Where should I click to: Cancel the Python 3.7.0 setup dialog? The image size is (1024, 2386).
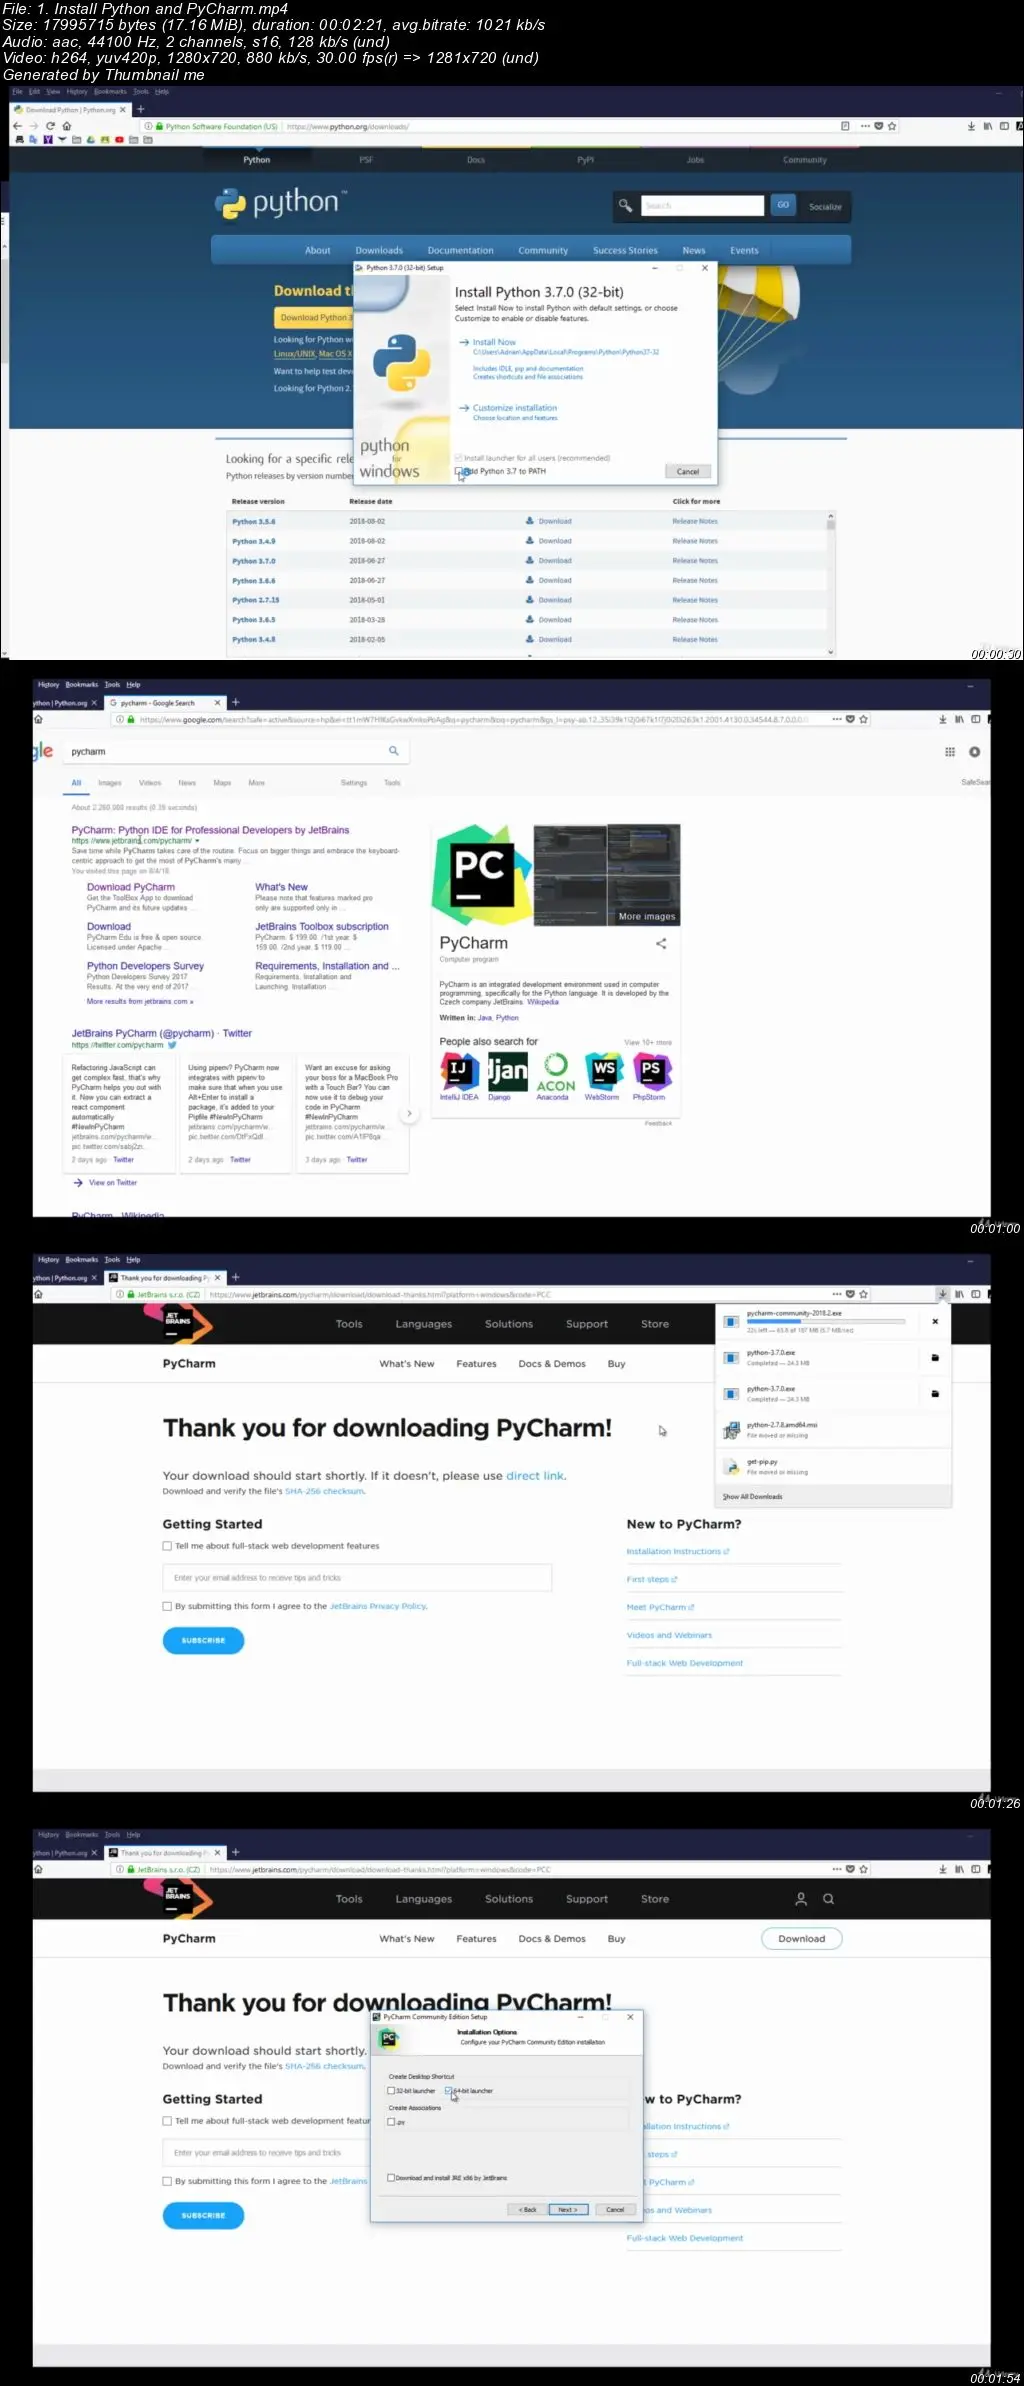[x=688, y=471]
